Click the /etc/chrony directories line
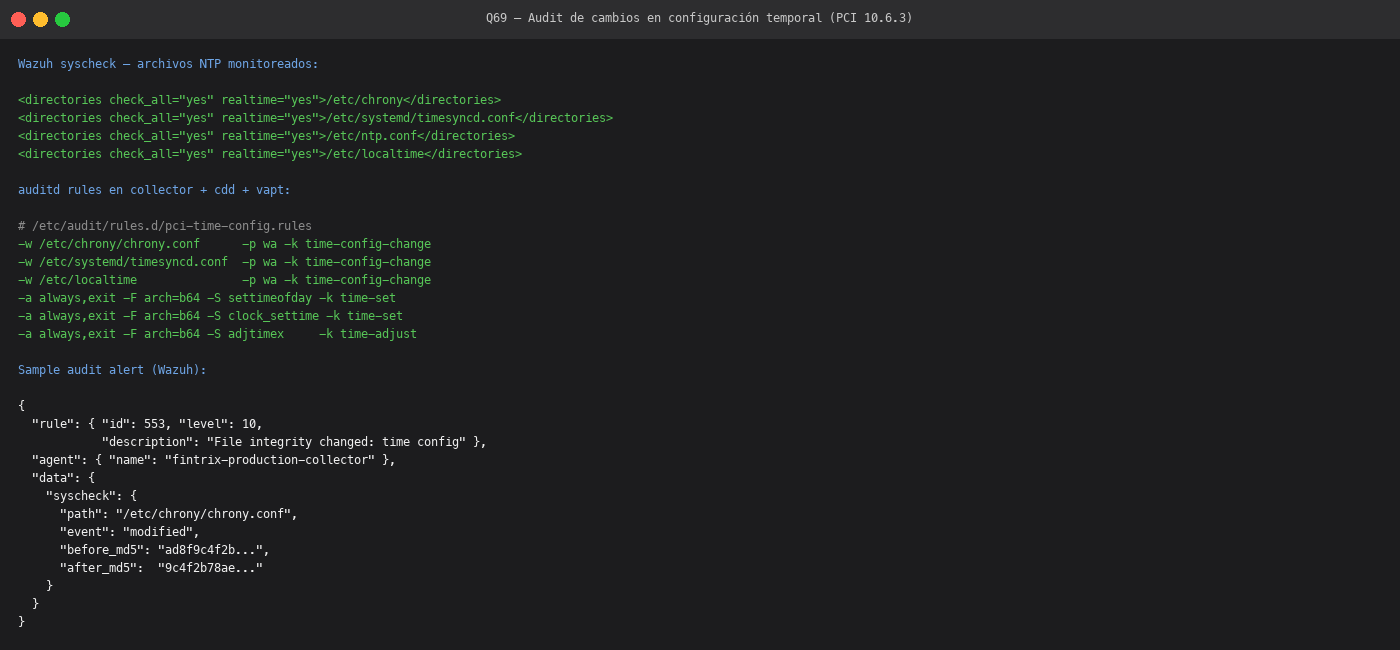The height and width of the screenshot is (650, 1400). (259, 100)
